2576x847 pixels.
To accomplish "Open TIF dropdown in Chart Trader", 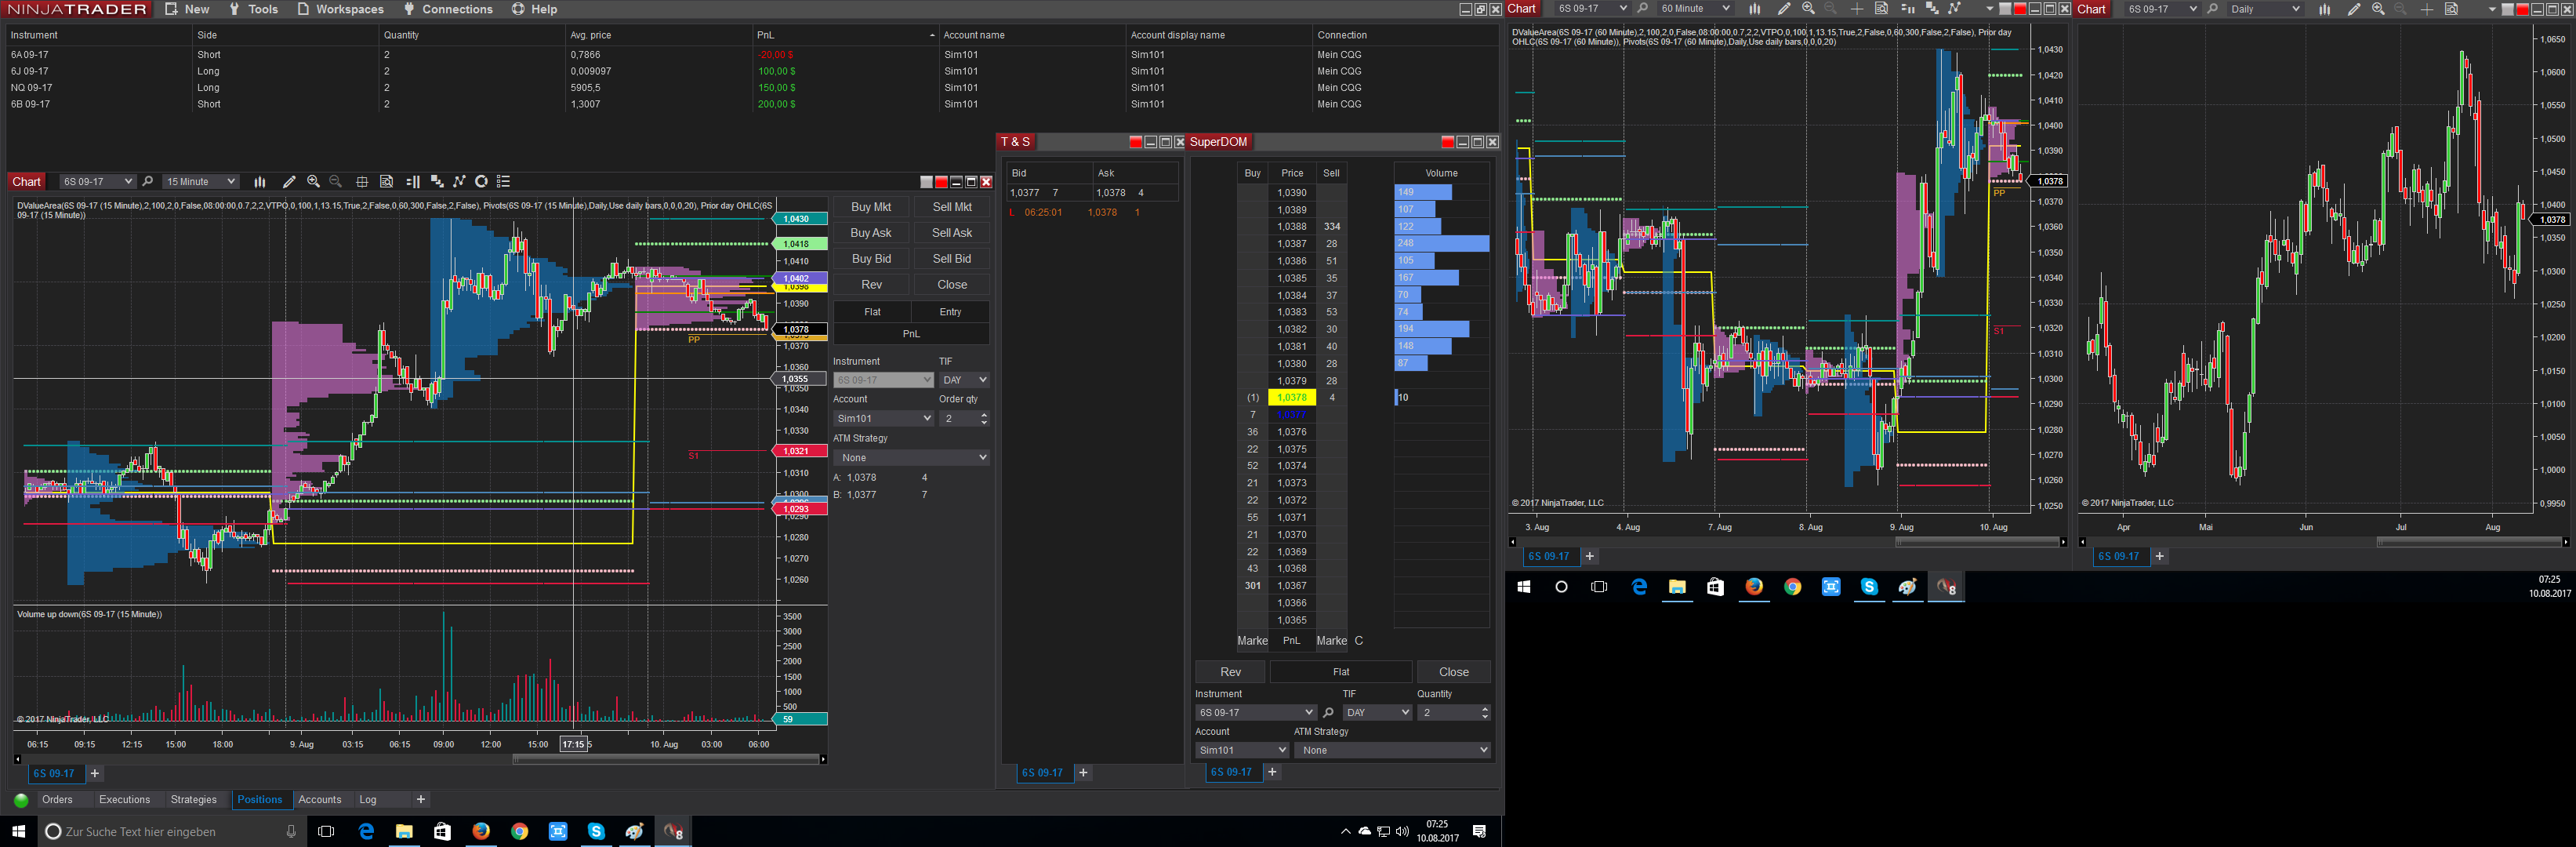I will [964, 380].
